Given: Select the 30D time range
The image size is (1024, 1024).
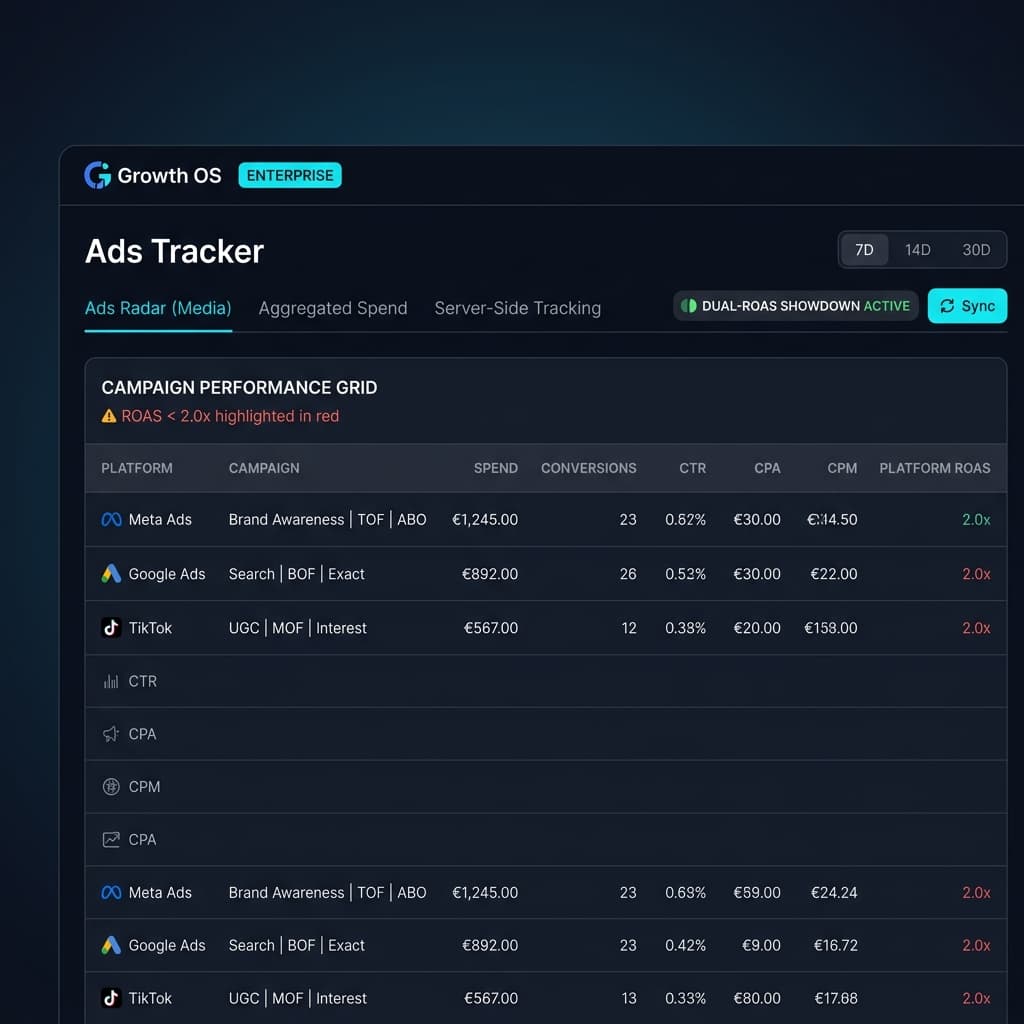Looking at the screenshot, I should pos(976,249).
